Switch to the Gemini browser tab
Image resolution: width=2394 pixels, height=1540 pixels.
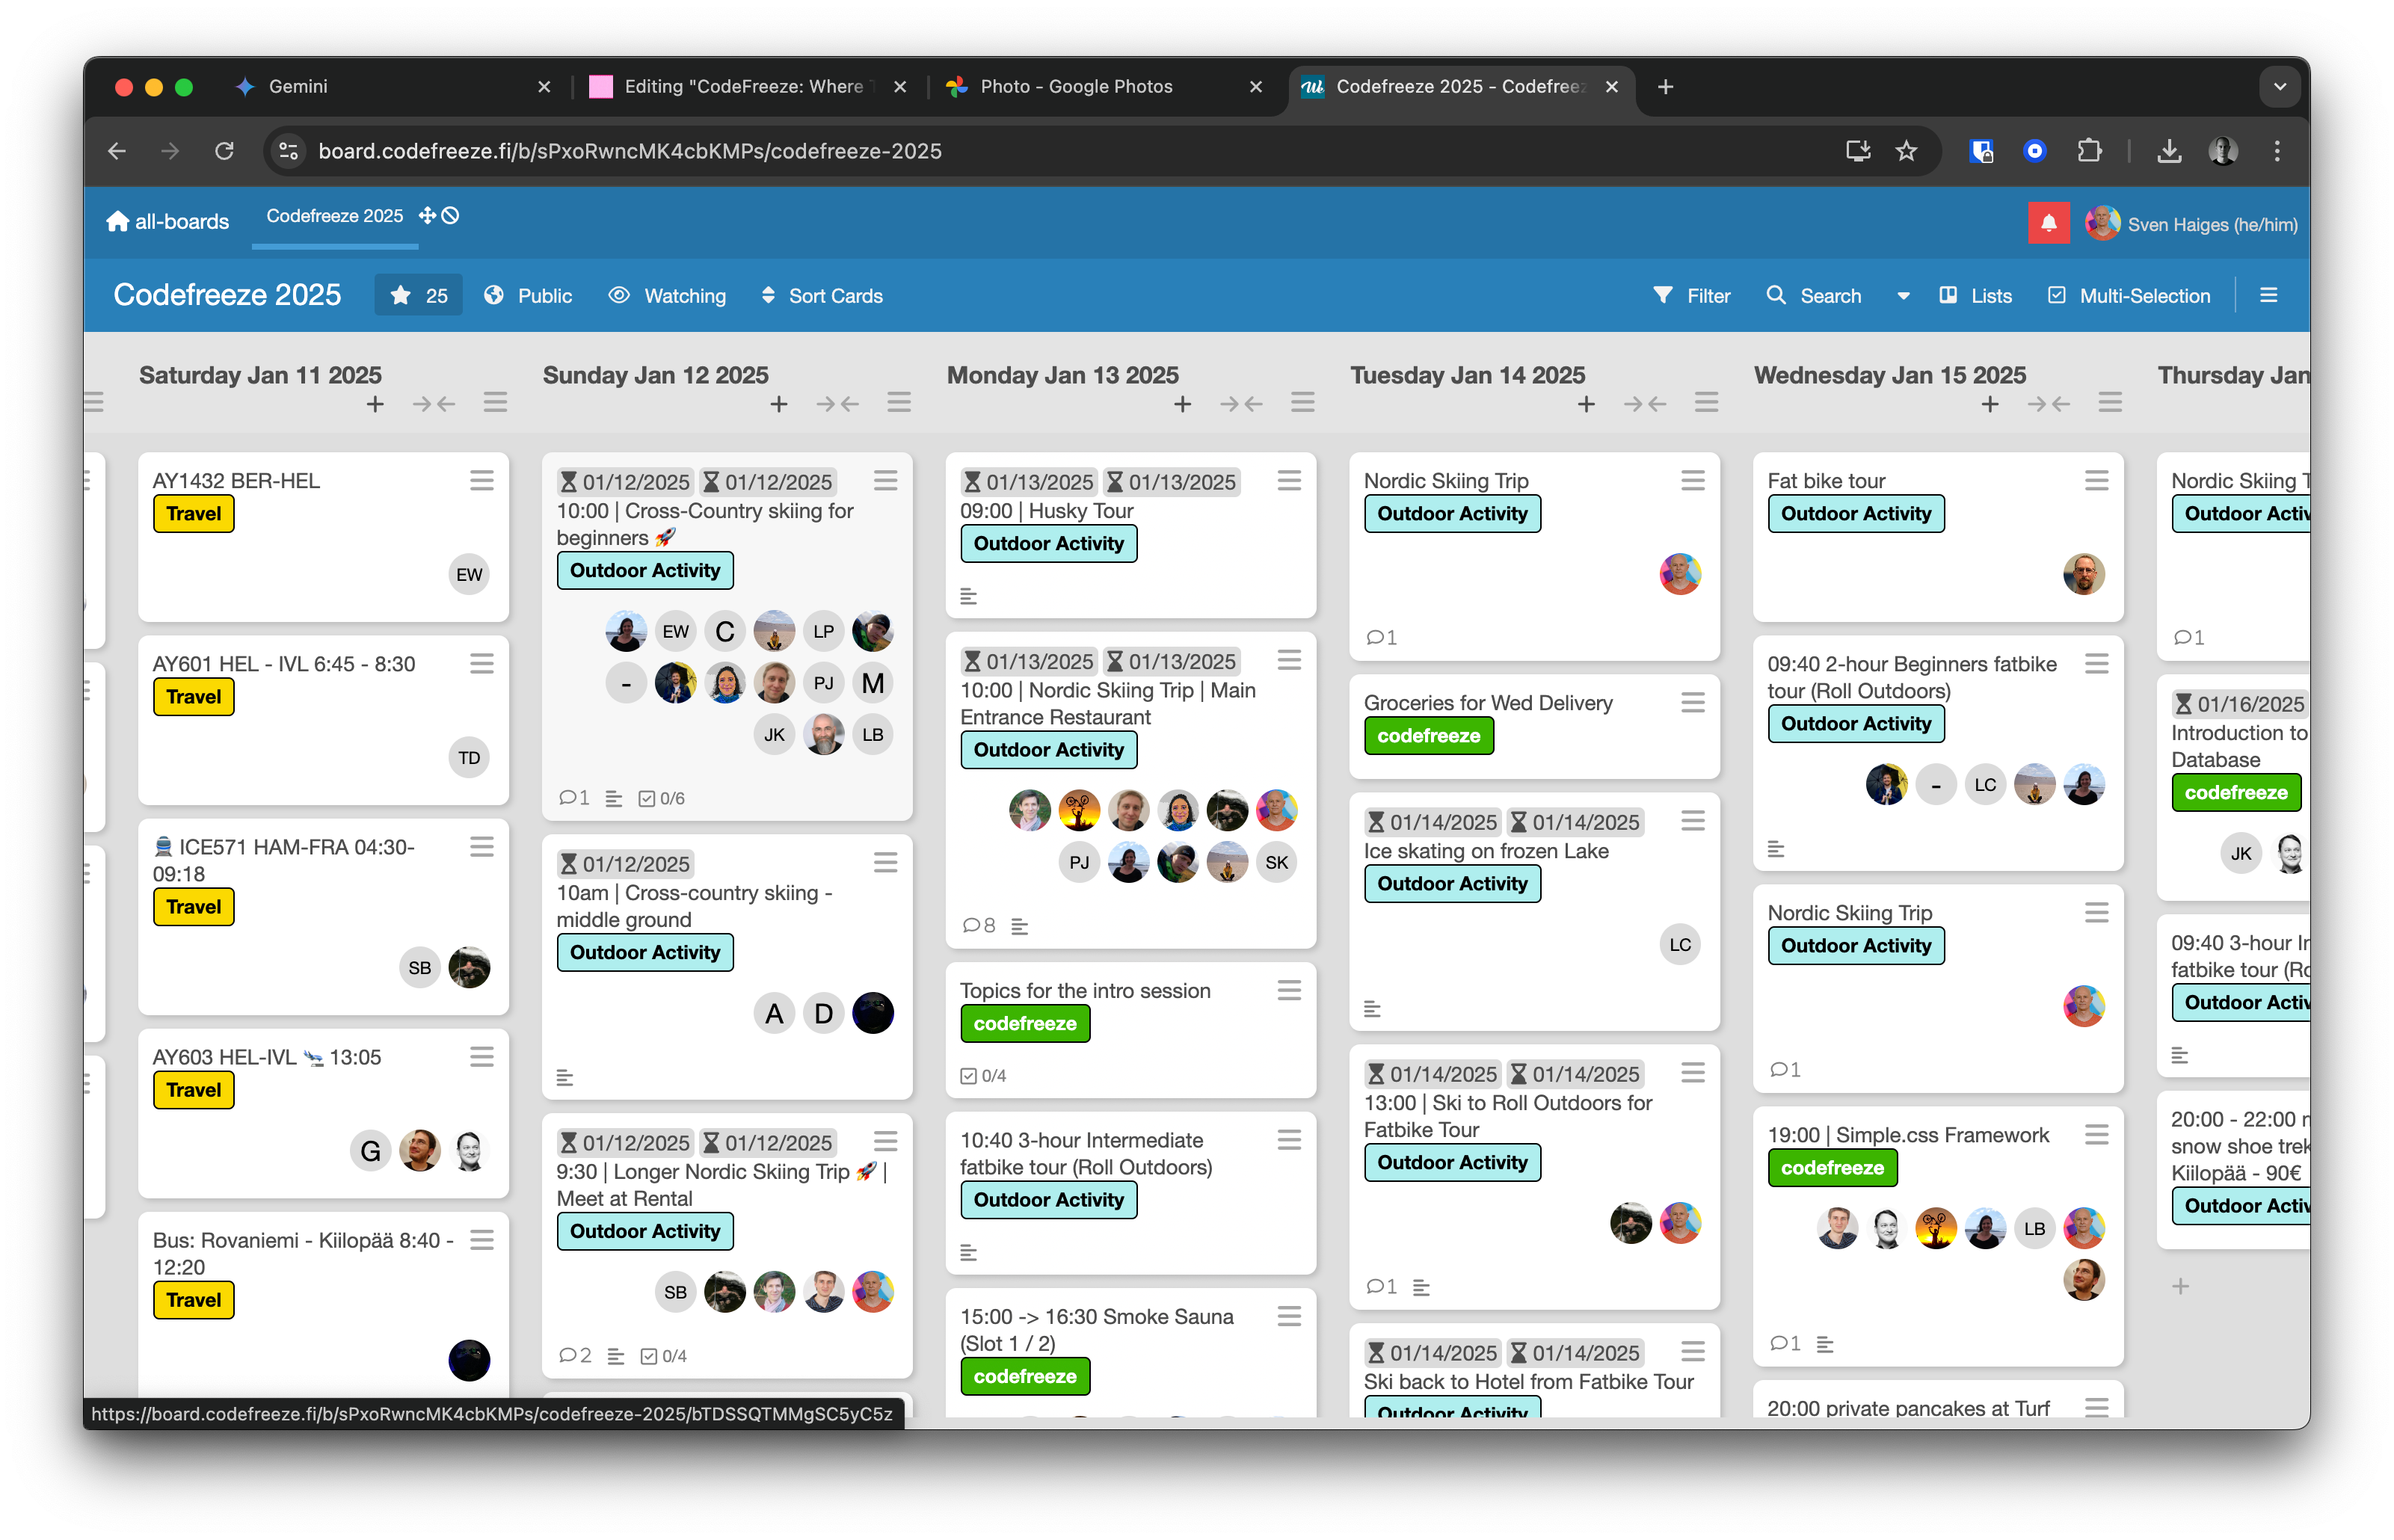click(297, 87)
